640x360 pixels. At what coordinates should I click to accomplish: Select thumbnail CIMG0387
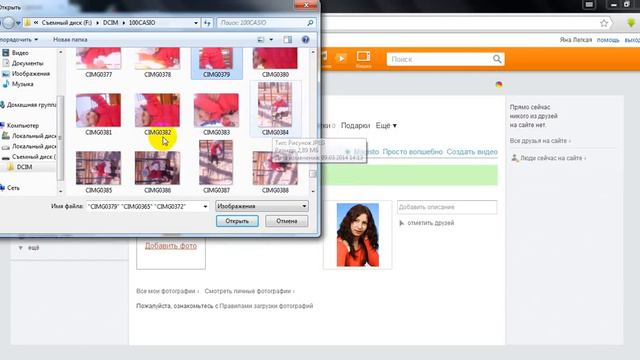[216, 162]
